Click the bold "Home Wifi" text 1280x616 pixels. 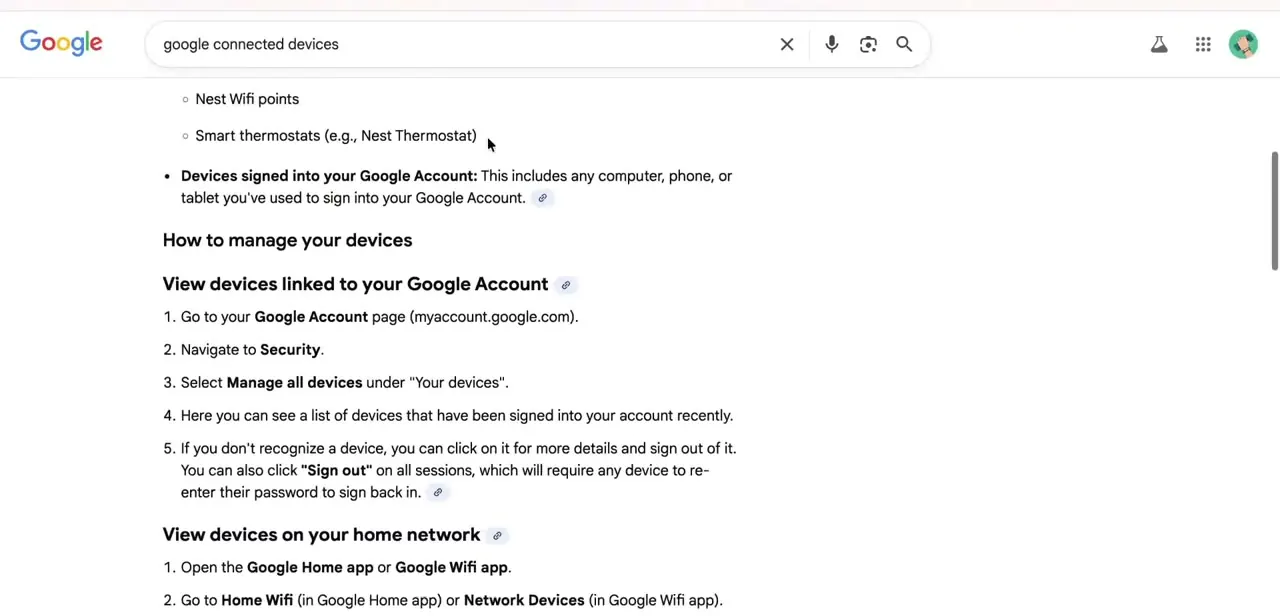(257, 601)
